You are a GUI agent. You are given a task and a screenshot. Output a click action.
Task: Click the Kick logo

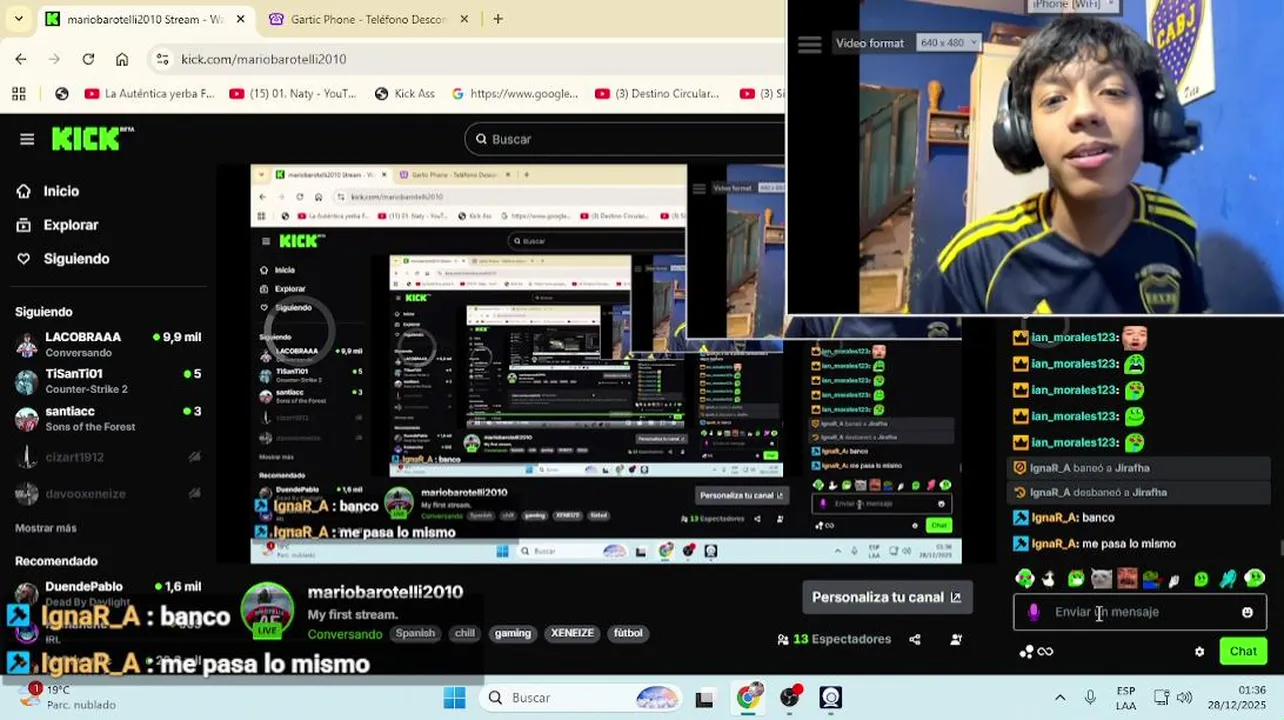91,138
